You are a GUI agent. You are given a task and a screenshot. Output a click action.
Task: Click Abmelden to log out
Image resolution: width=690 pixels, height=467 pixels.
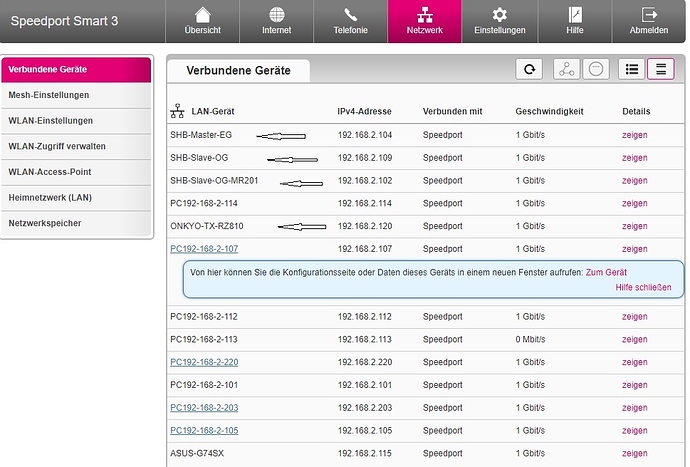[x=649, y=21]
